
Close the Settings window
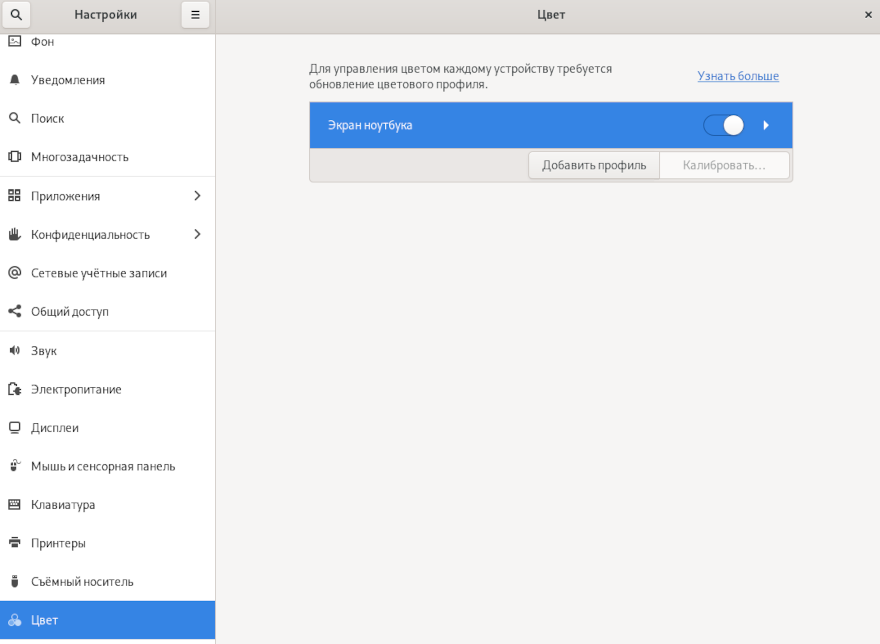pos(867,15)
